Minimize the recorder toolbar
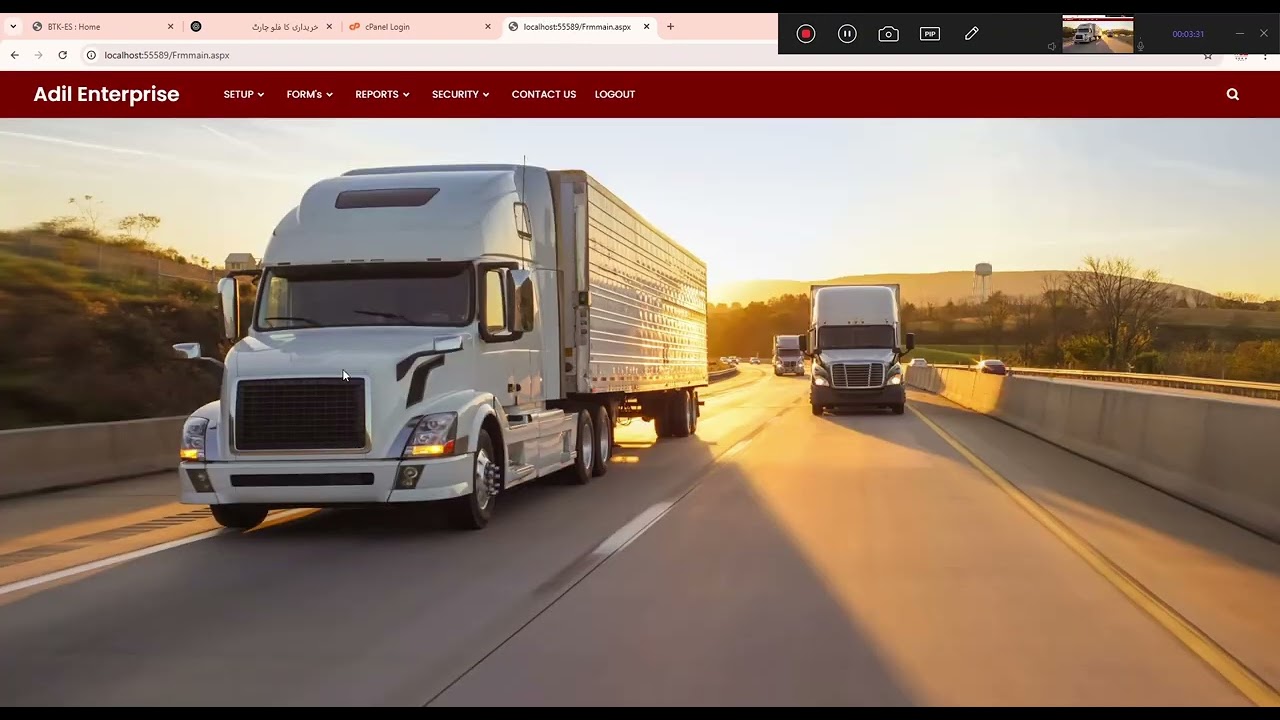Screen dimensions: 1280x720 [x=1240, y=34]
